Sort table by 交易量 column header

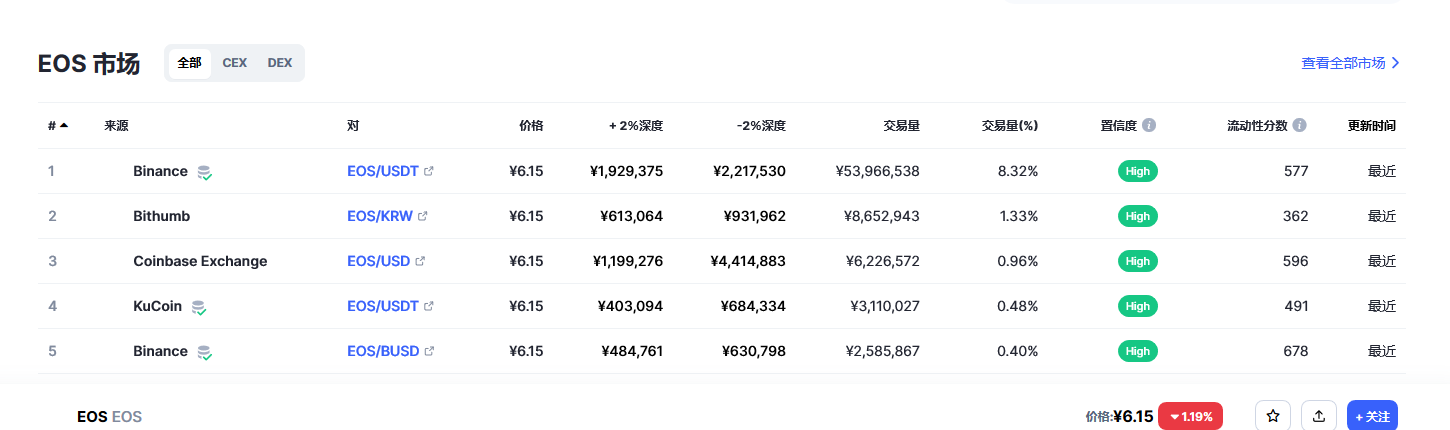pyautogui.click(x=901, y=126)
